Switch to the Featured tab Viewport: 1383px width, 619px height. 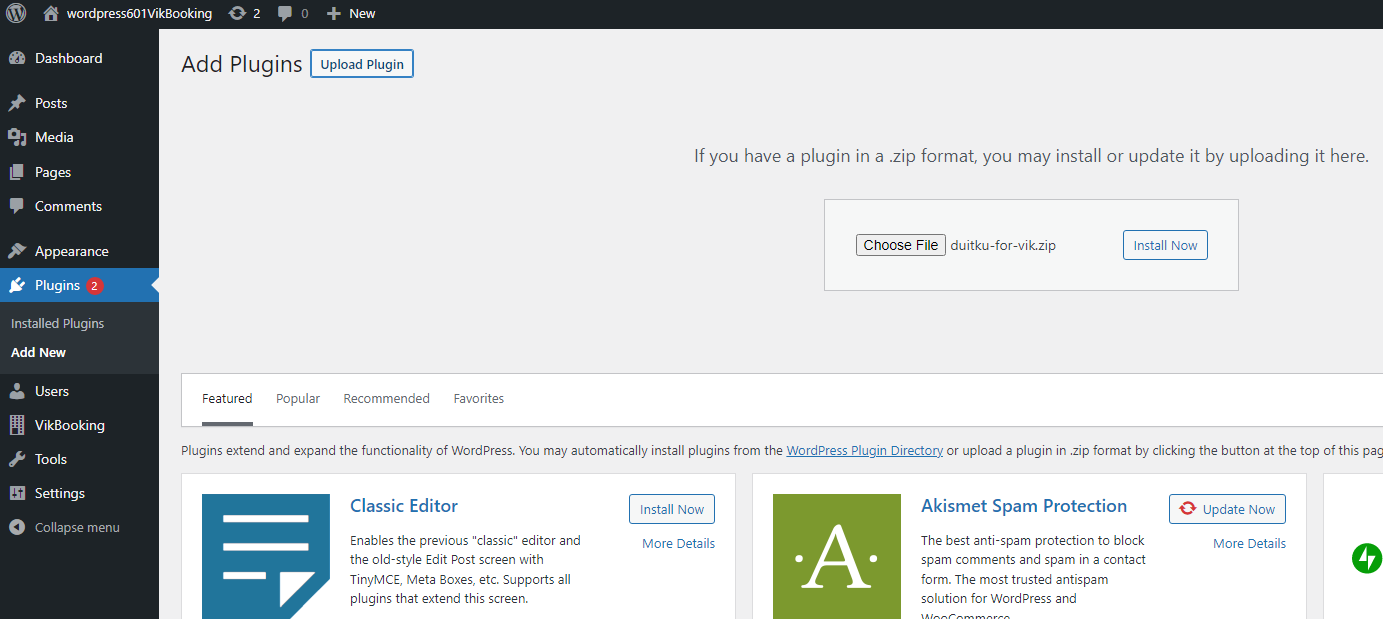coord(227,398)
